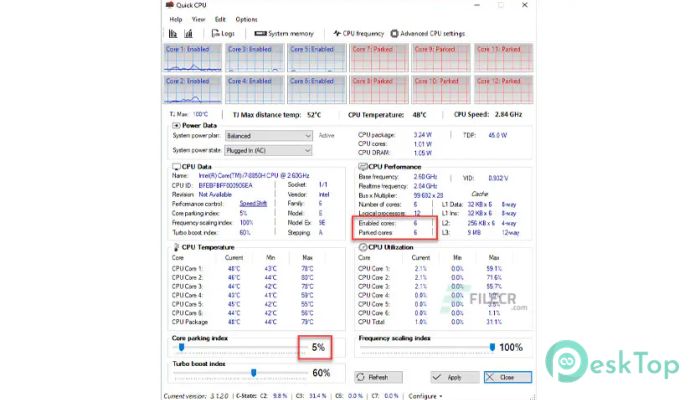This screenshot has height=400, width=700.
Task: Open Logs from the toolbar
Action: point(223,33)
